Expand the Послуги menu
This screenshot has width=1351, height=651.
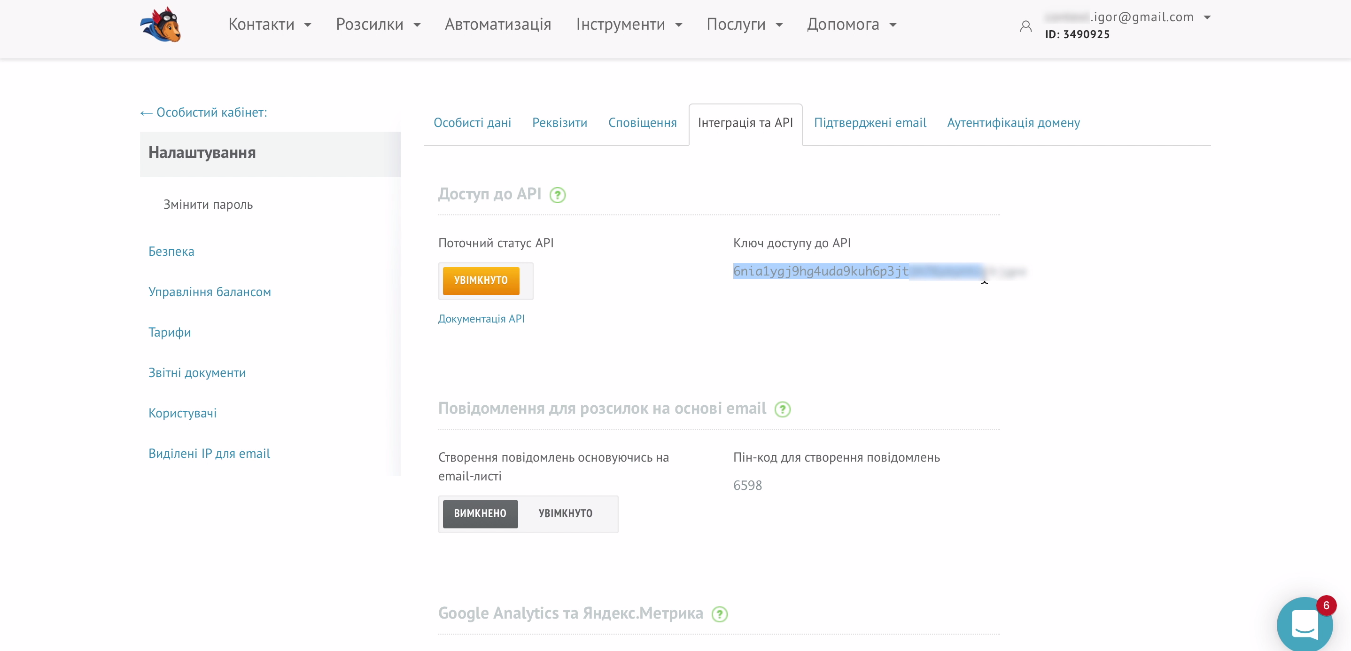744,25
